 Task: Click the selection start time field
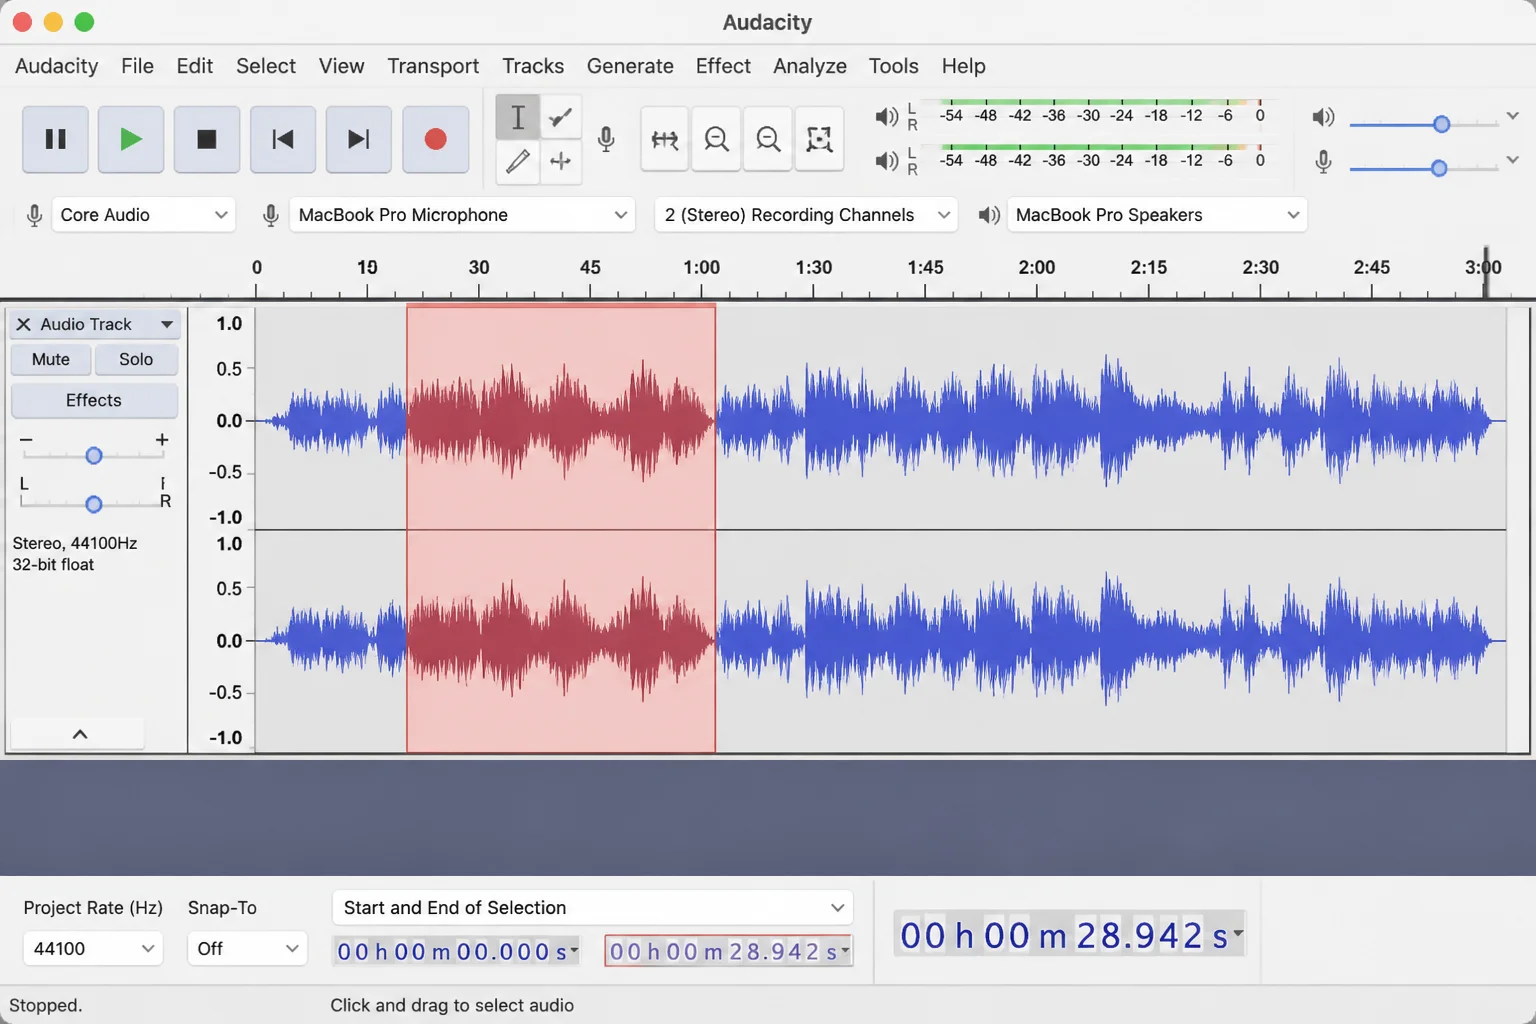(457, 951)
